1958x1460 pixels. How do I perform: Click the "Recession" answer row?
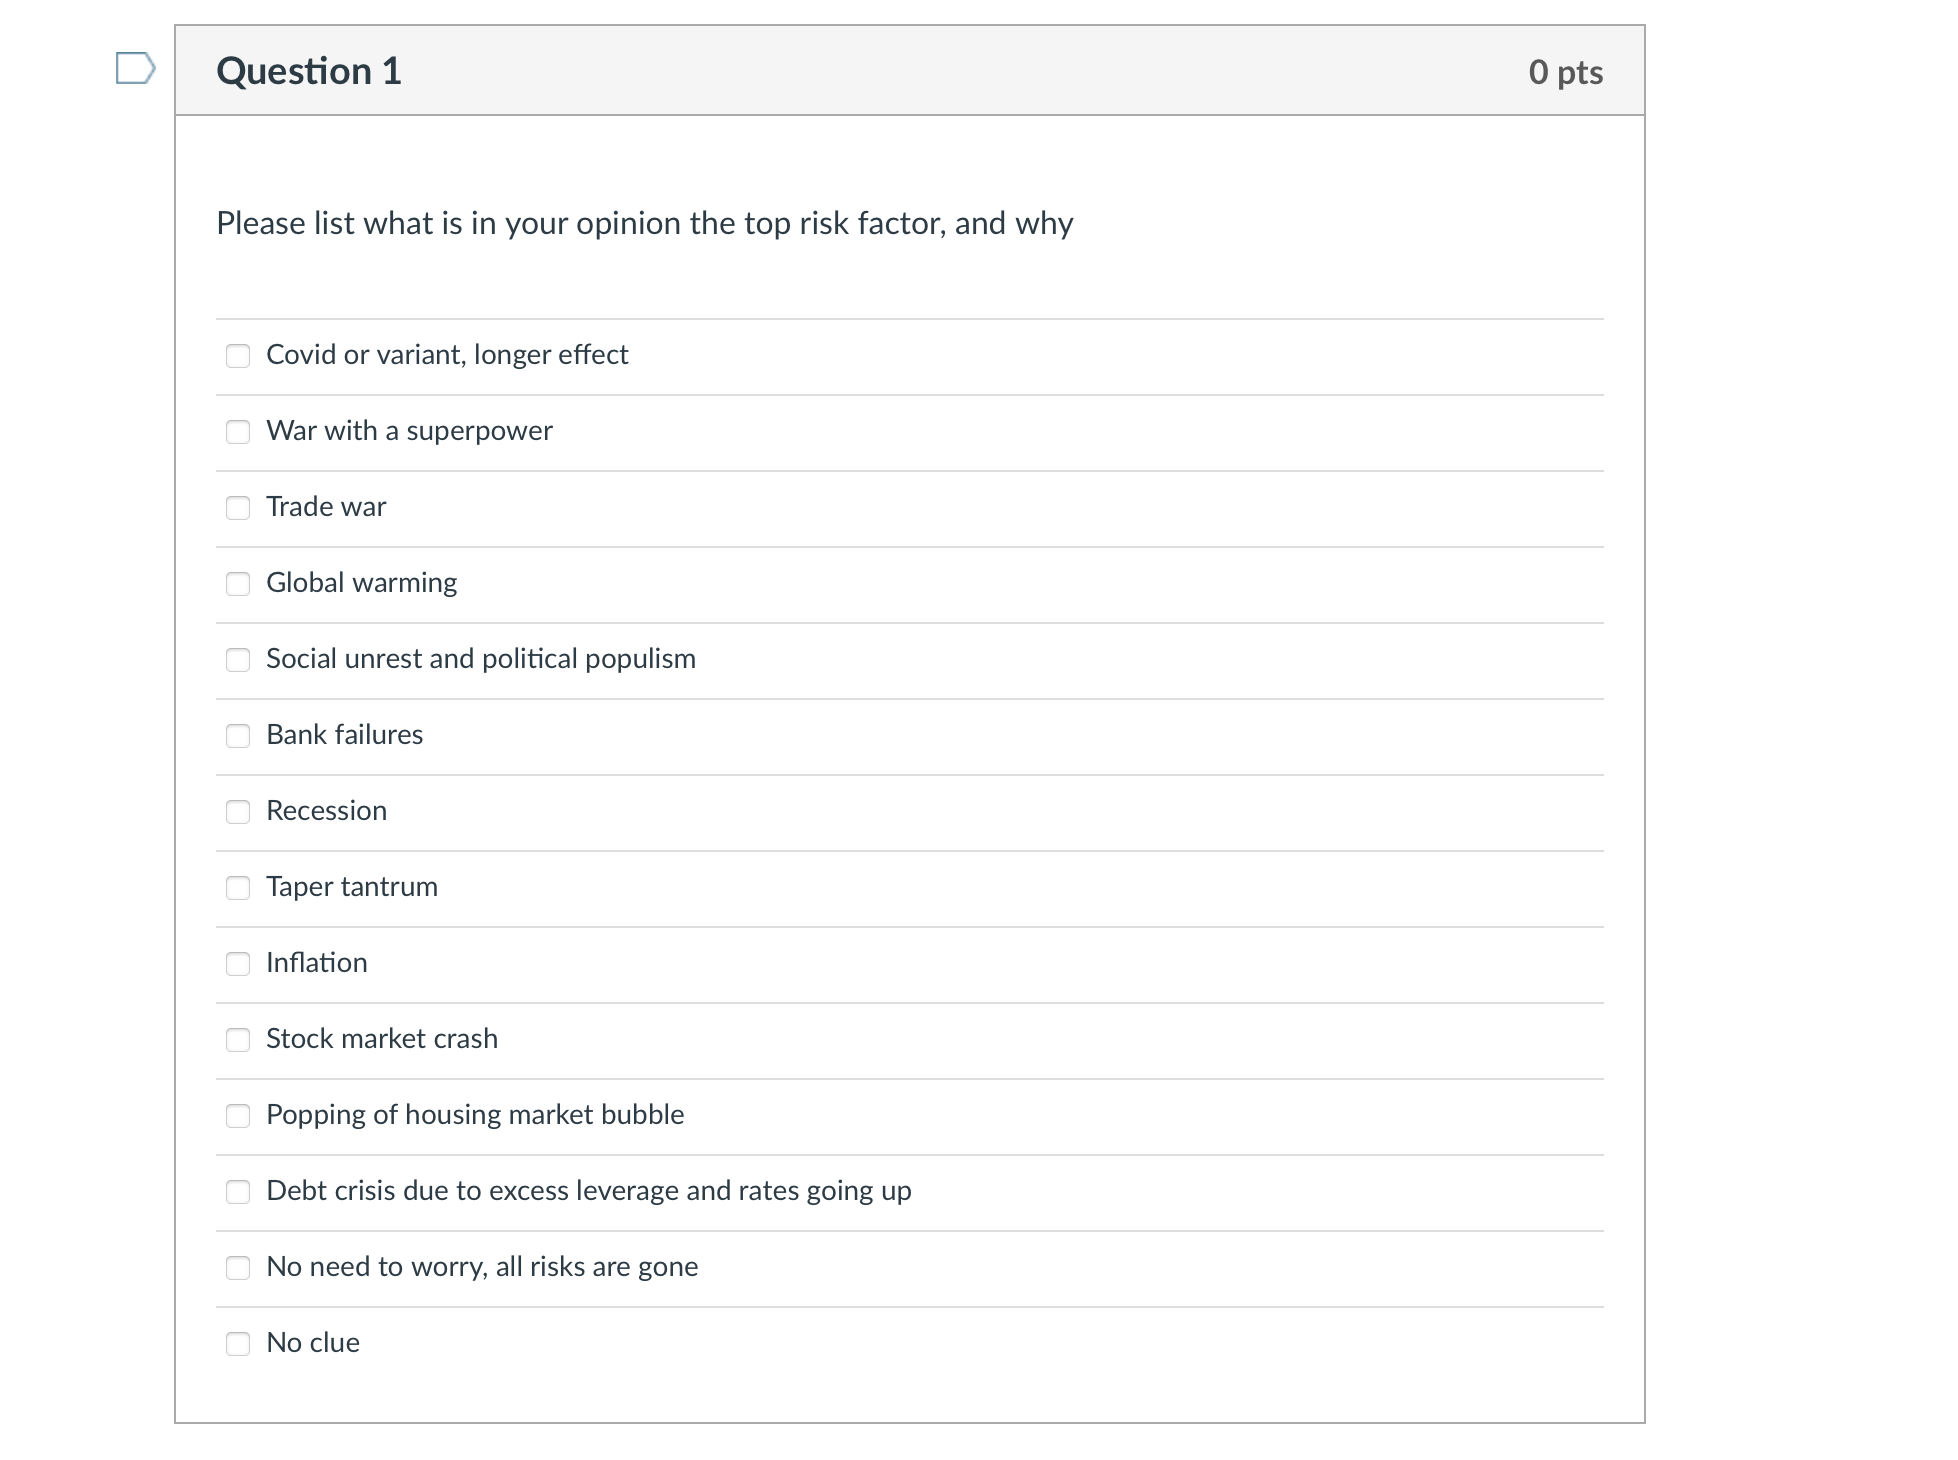pyautogui.click(x=326, y=811)
